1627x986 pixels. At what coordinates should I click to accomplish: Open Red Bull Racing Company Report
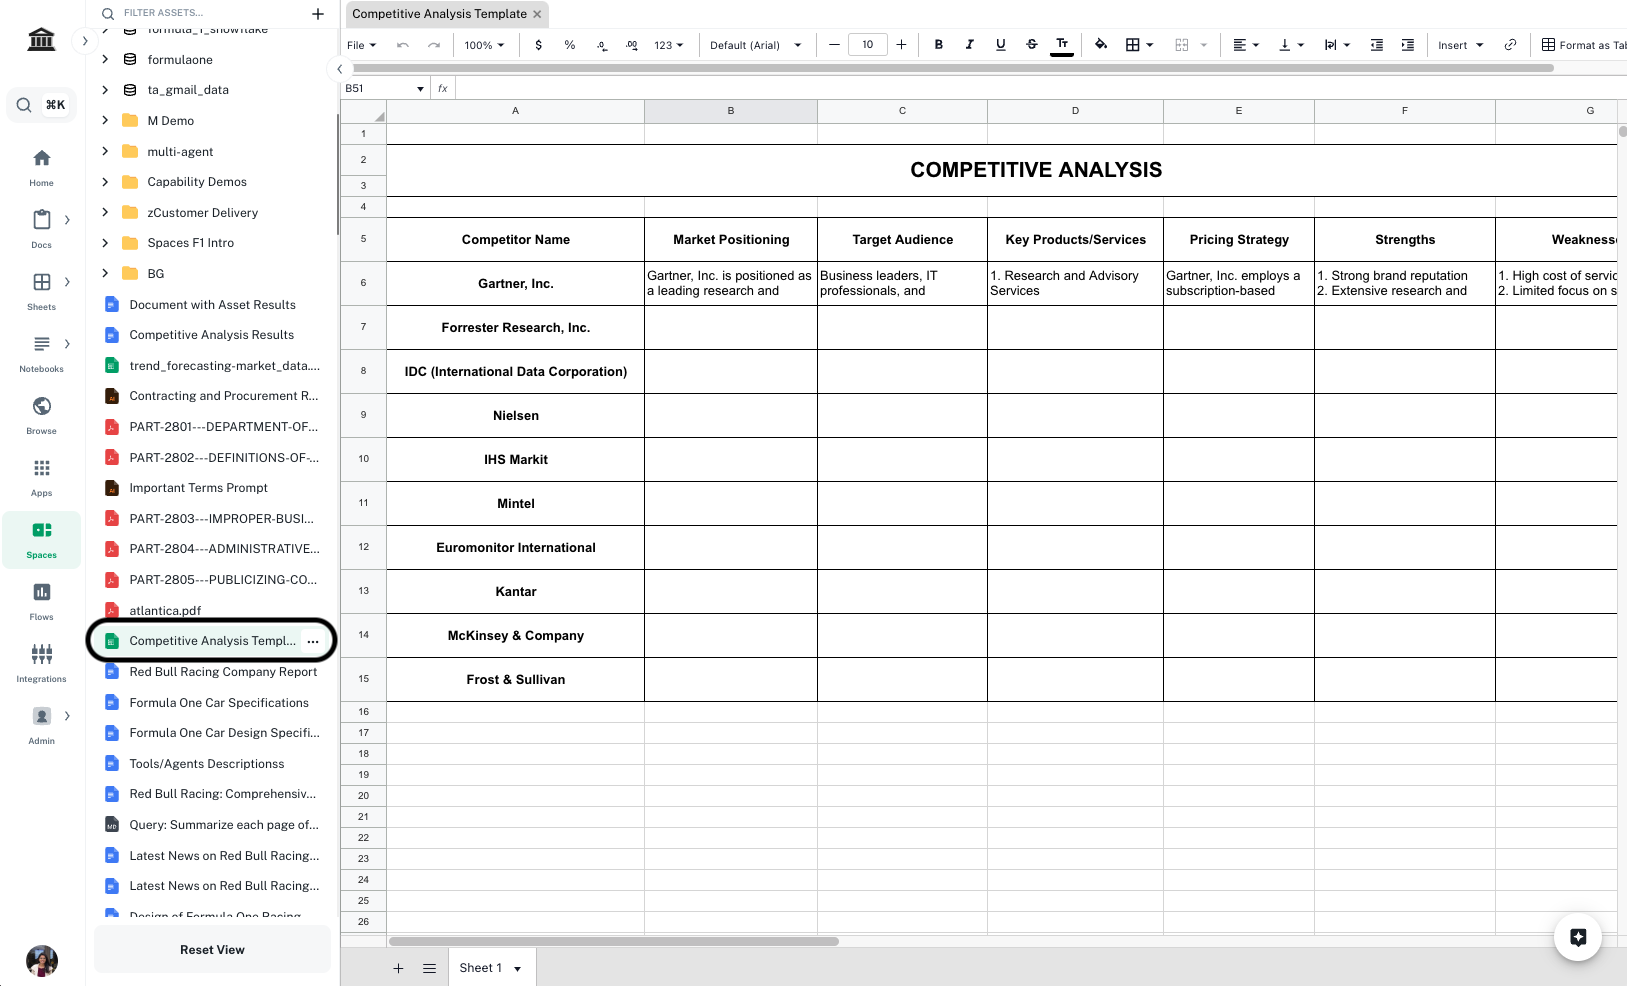(x=222, y=672)
